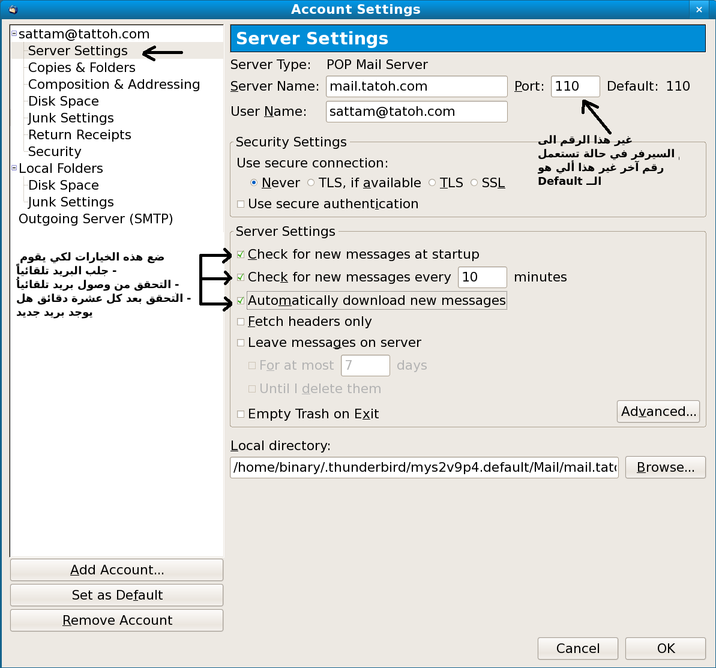The height and width of the screenshot is (668, 716).
Task: Click the Server Name text field
Action: pos(417,87)
